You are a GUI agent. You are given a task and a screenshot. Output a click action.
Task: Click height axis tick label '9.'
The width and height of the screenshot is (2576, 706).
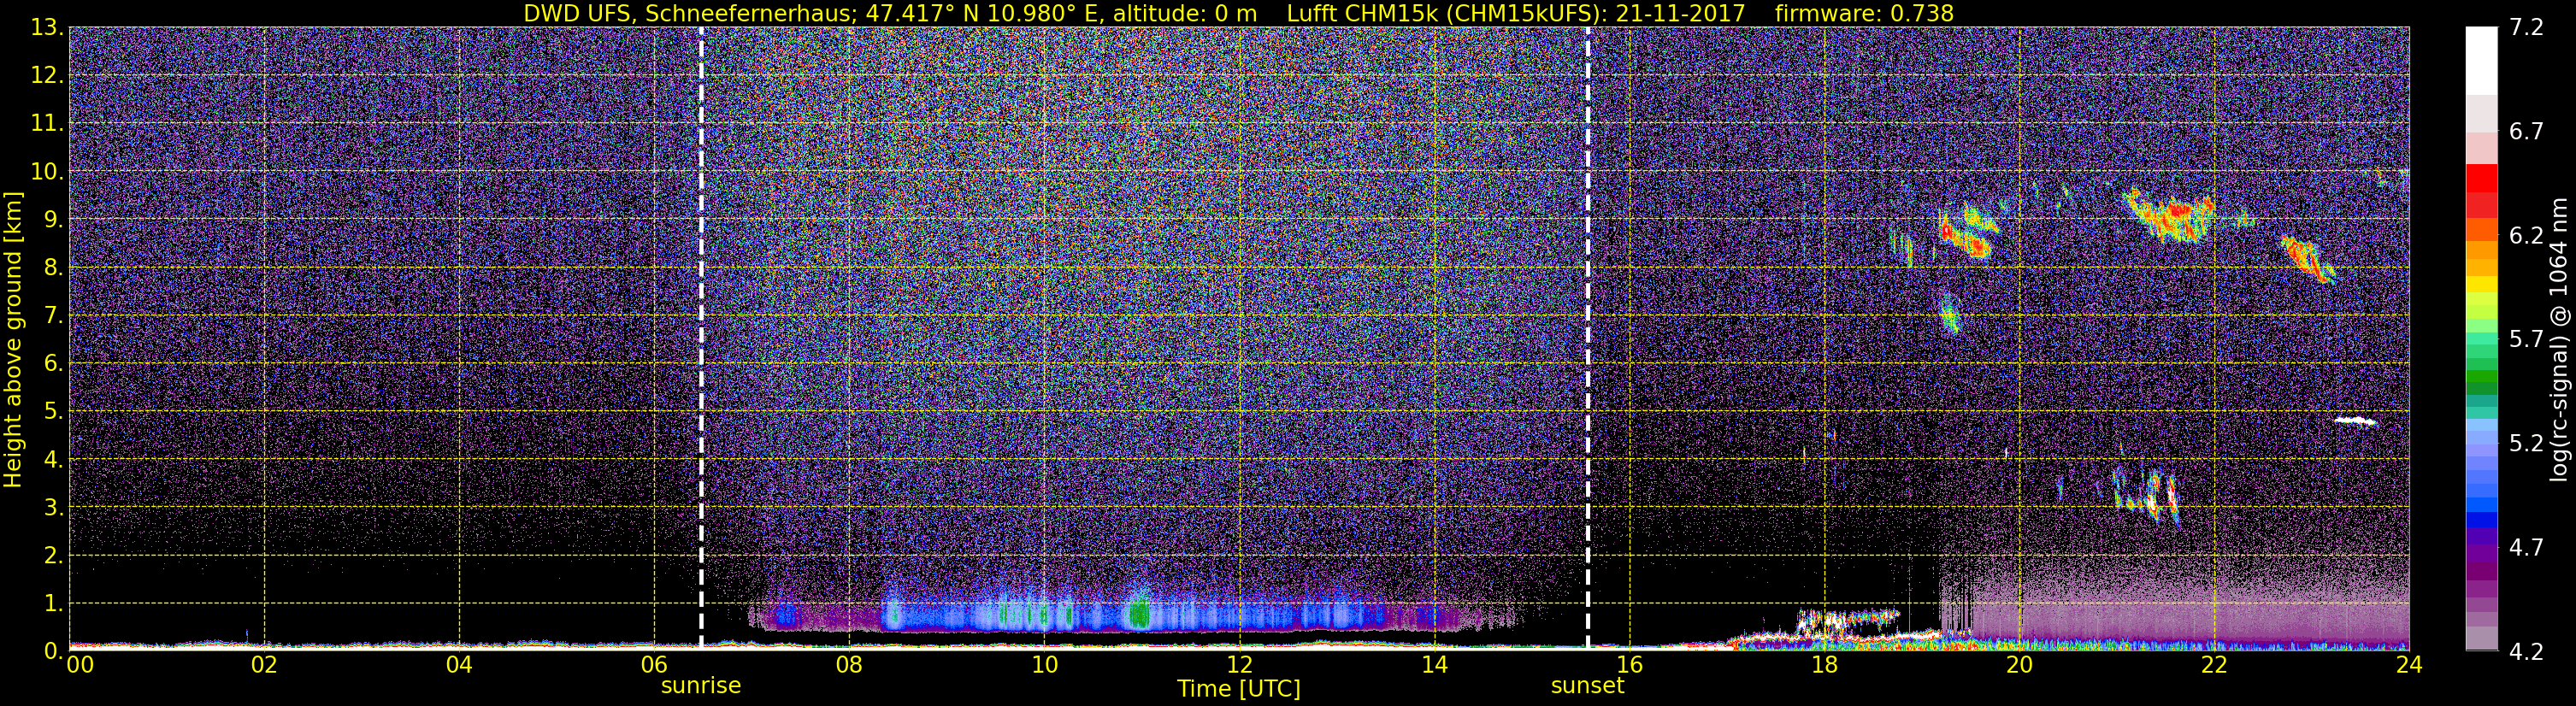[x=52, y=220]
